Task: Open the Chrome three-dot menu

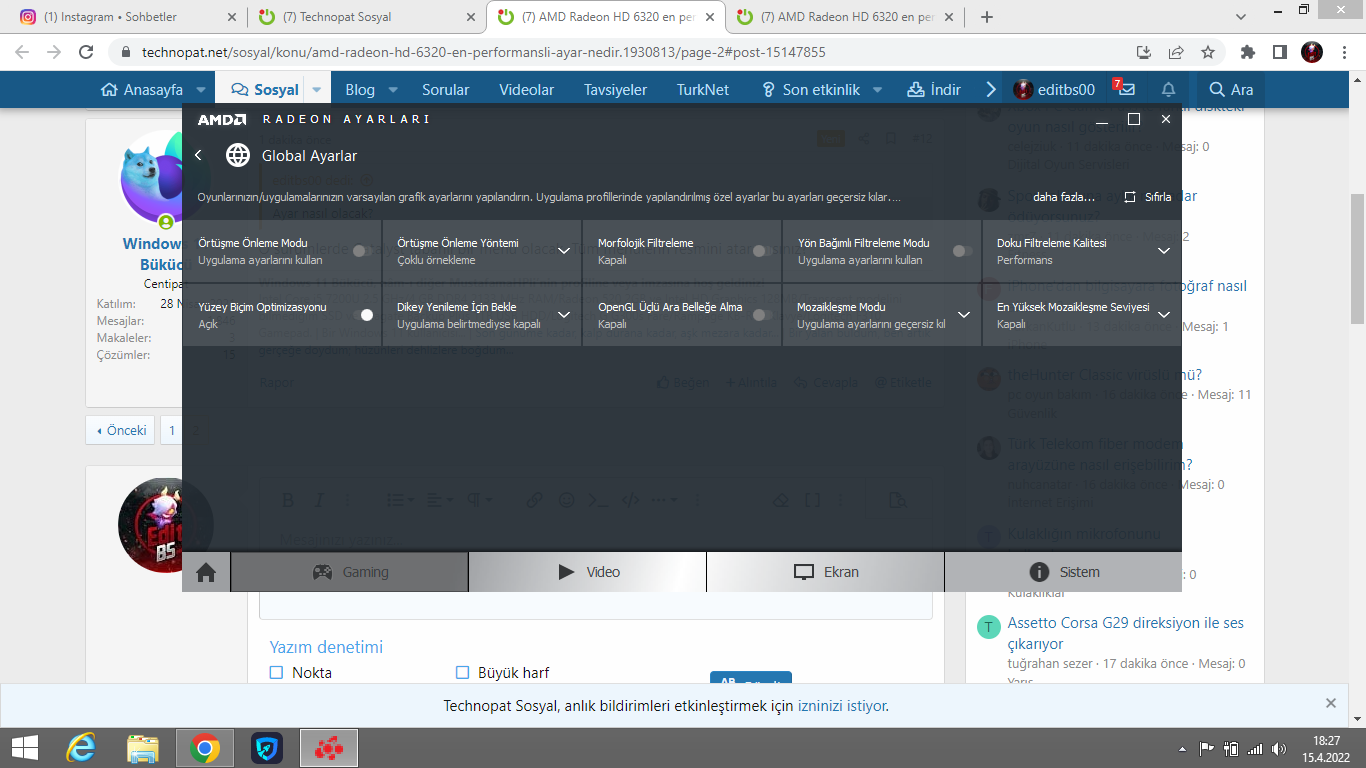Action: point(1345,52)
